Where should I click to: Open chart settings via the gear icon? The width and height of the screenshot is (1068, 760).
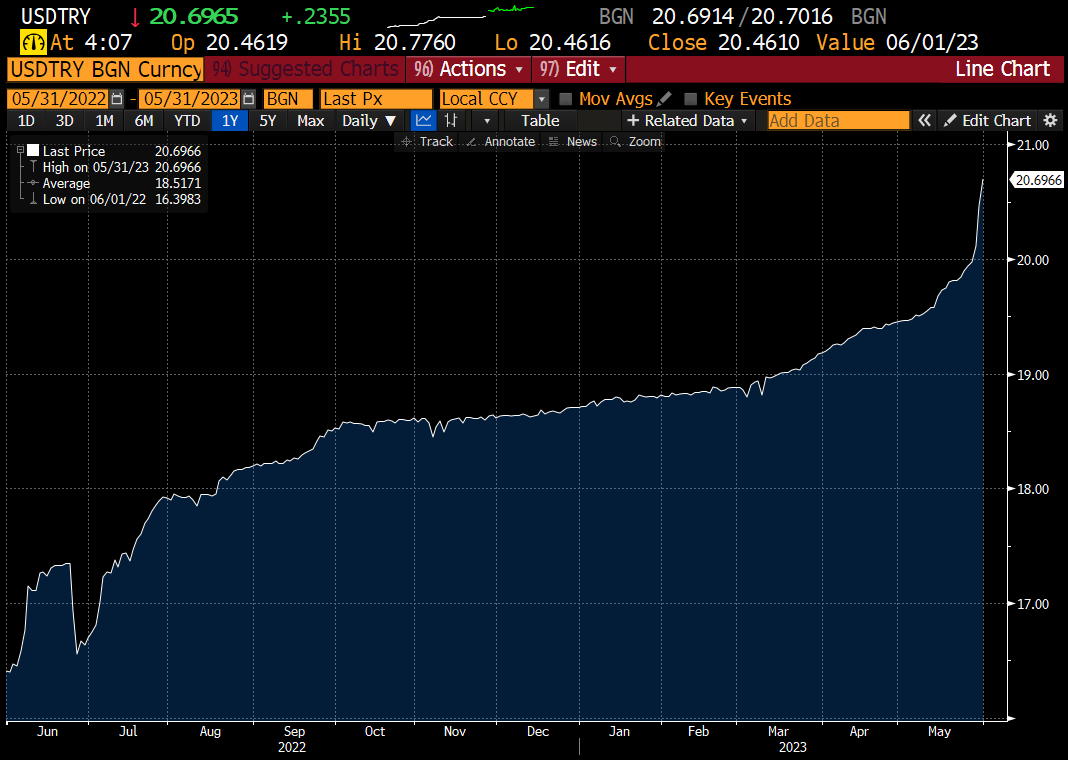click(1050, 120)
